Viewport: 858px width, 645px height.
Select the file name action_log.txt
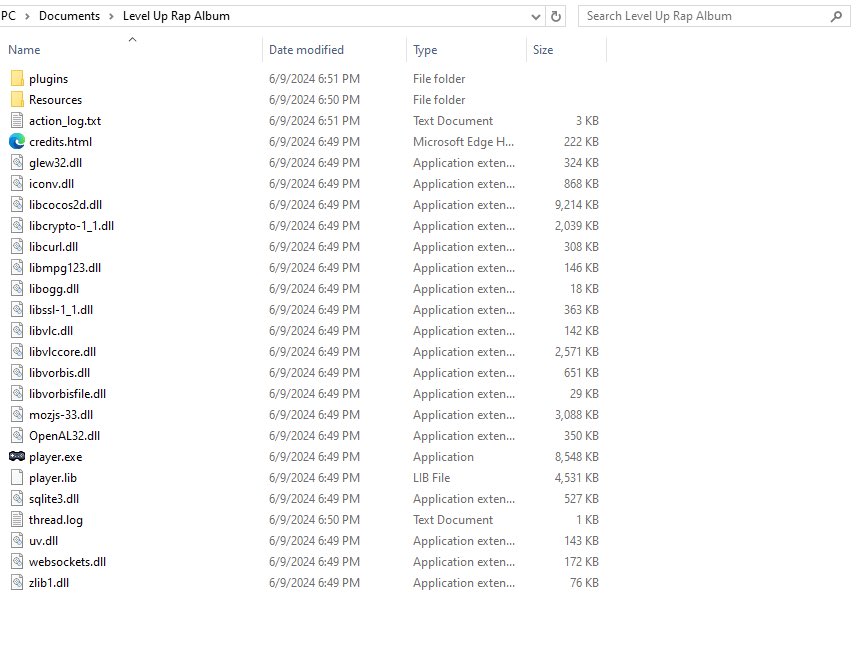(x=65, y=121)
